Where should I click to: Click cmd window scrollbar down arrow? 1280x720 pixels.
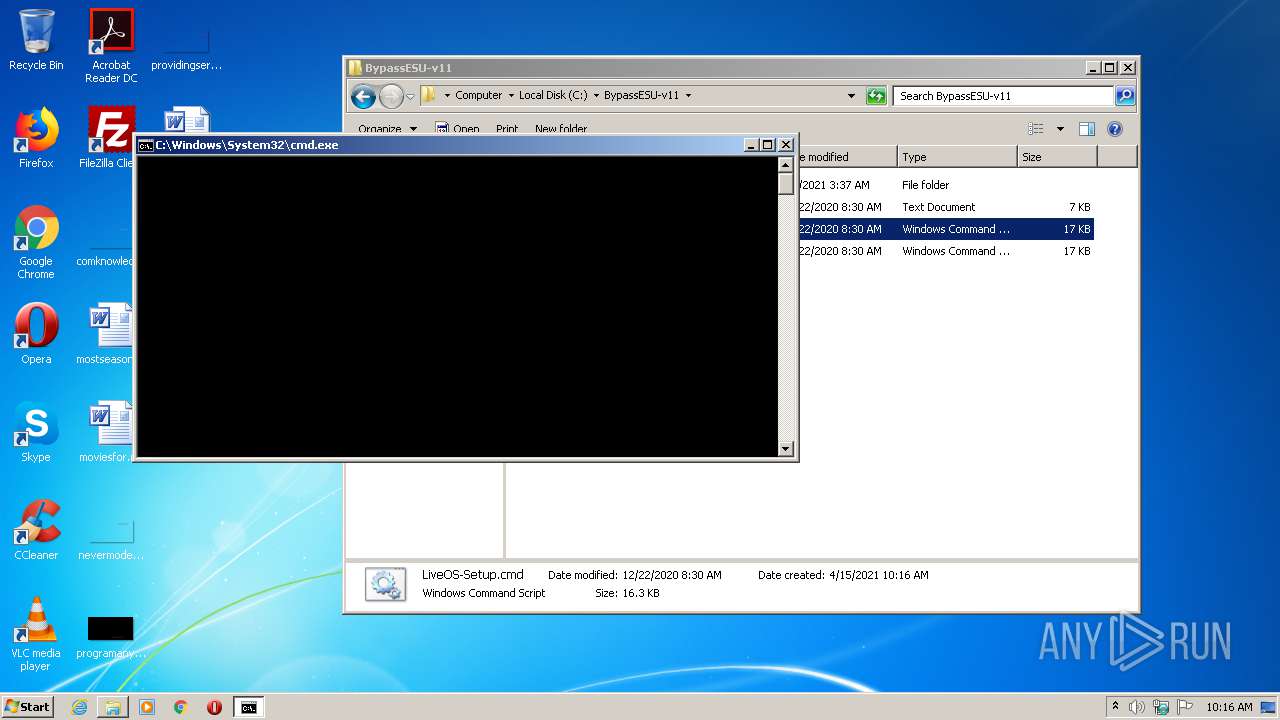point(785,449)
